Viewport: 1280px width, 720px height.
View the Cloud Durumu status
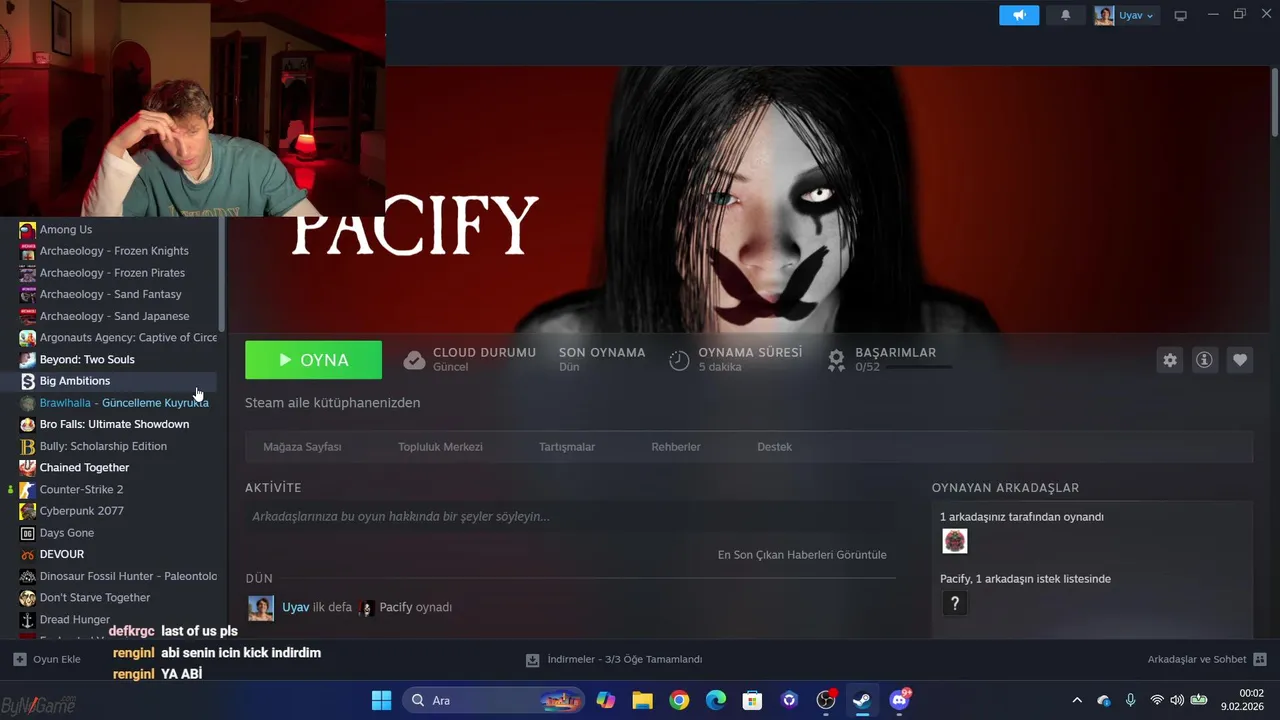[x=470, y=360]
